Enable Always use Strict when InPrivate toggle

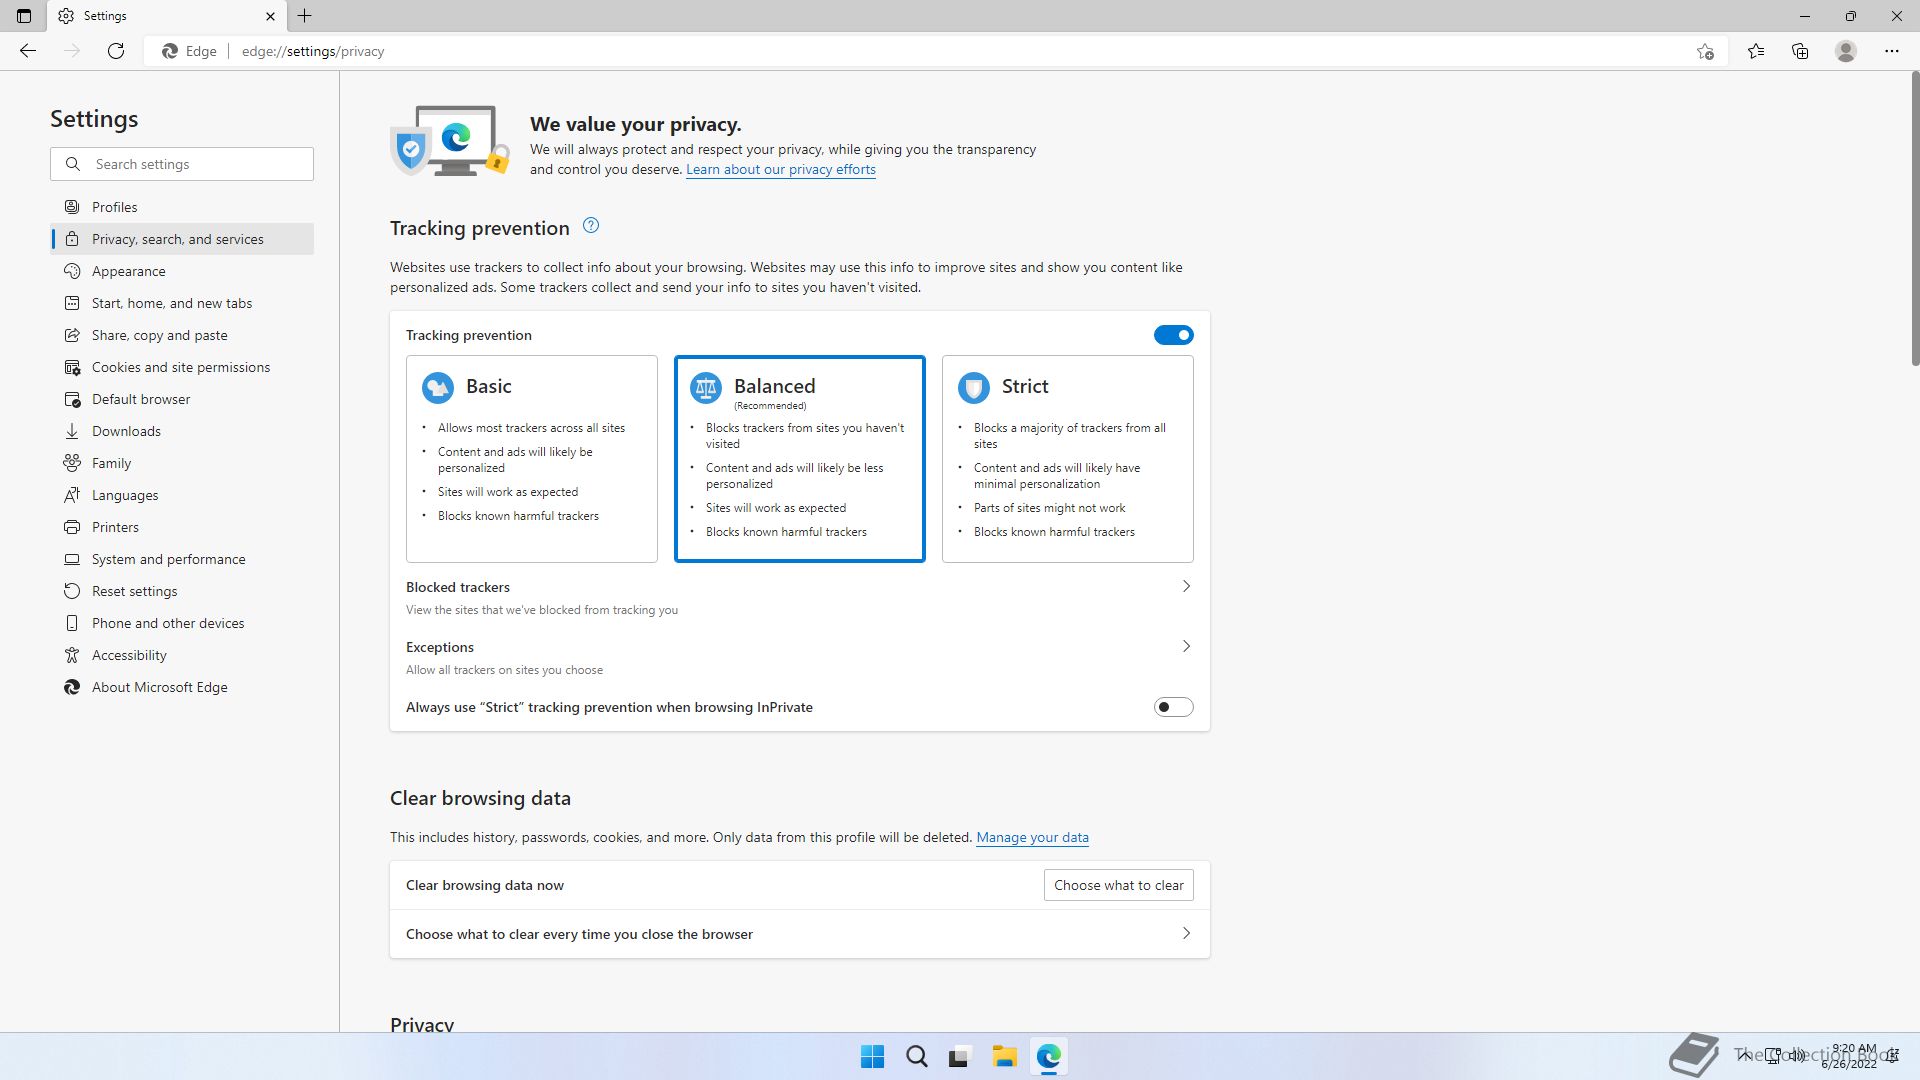[1173, 707]
